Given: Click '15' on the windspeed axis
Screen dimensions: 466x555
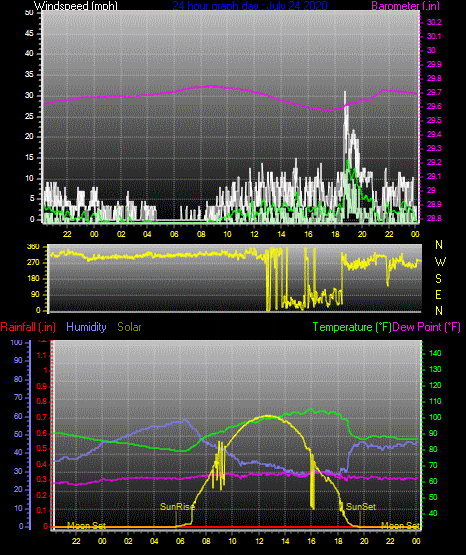Looking at the screenshot, I should 29,158.
